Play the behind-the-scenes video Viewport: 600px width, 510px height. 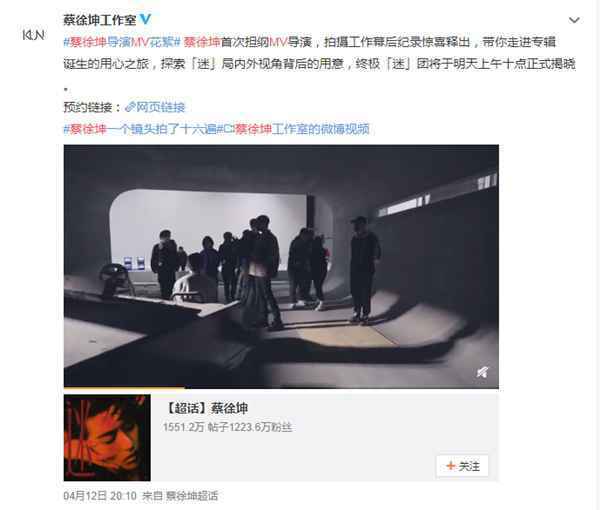281,266
